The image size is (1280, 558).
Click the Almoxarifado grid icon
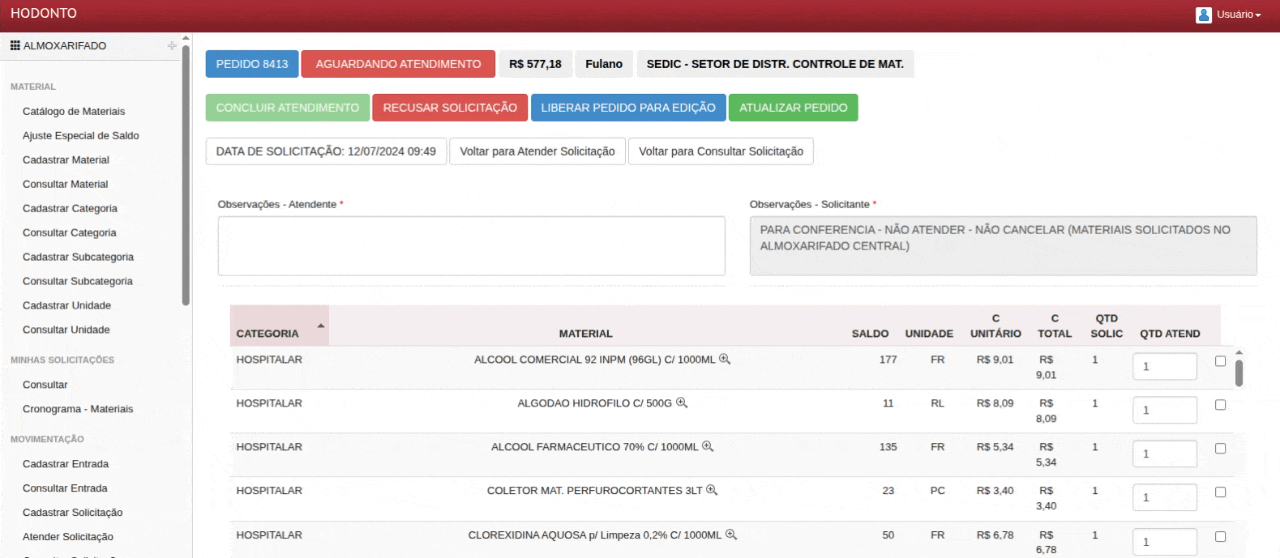15,46
